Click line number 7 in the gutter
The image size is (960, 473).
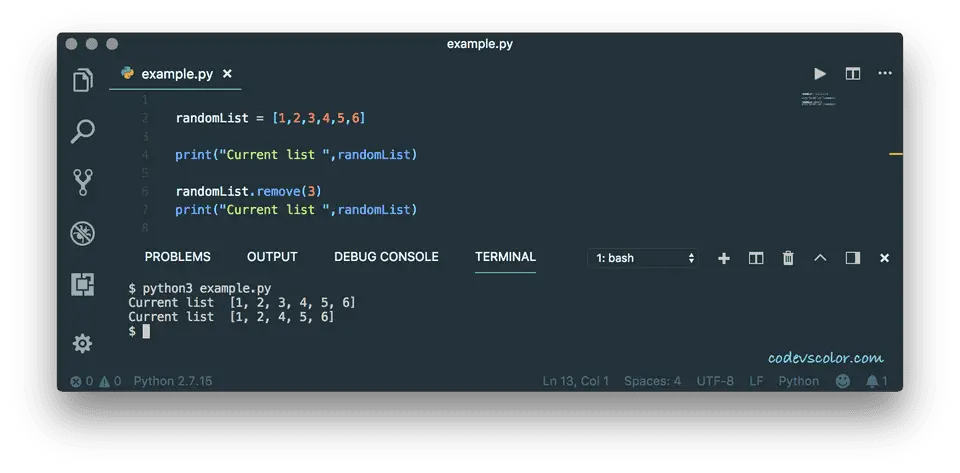[145, 210]
